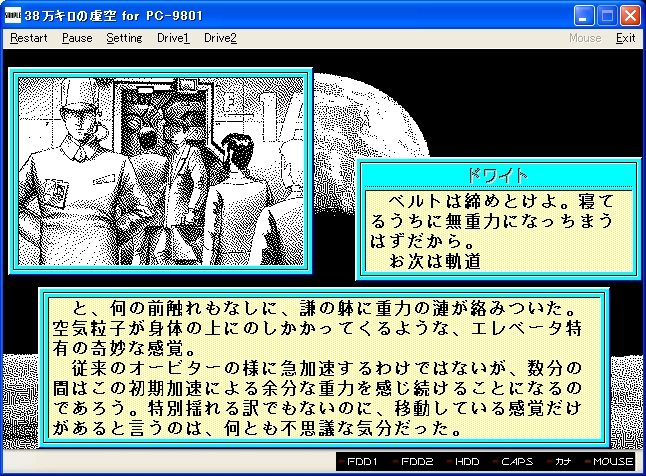
Task: Advance the narration text box at bottom
Action: click(x=322, y=369)
